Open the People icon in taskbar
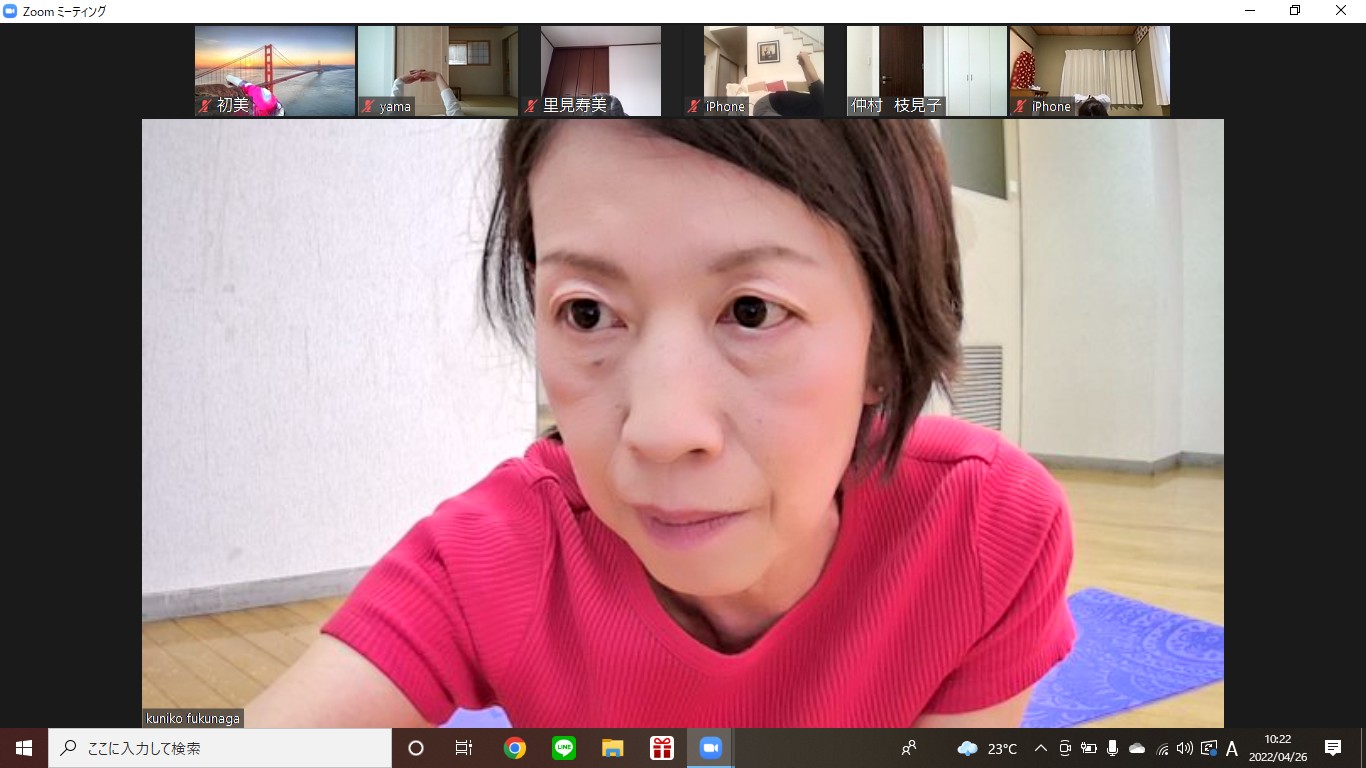This screenshot has width=1366, height=768. coord(909,748)
